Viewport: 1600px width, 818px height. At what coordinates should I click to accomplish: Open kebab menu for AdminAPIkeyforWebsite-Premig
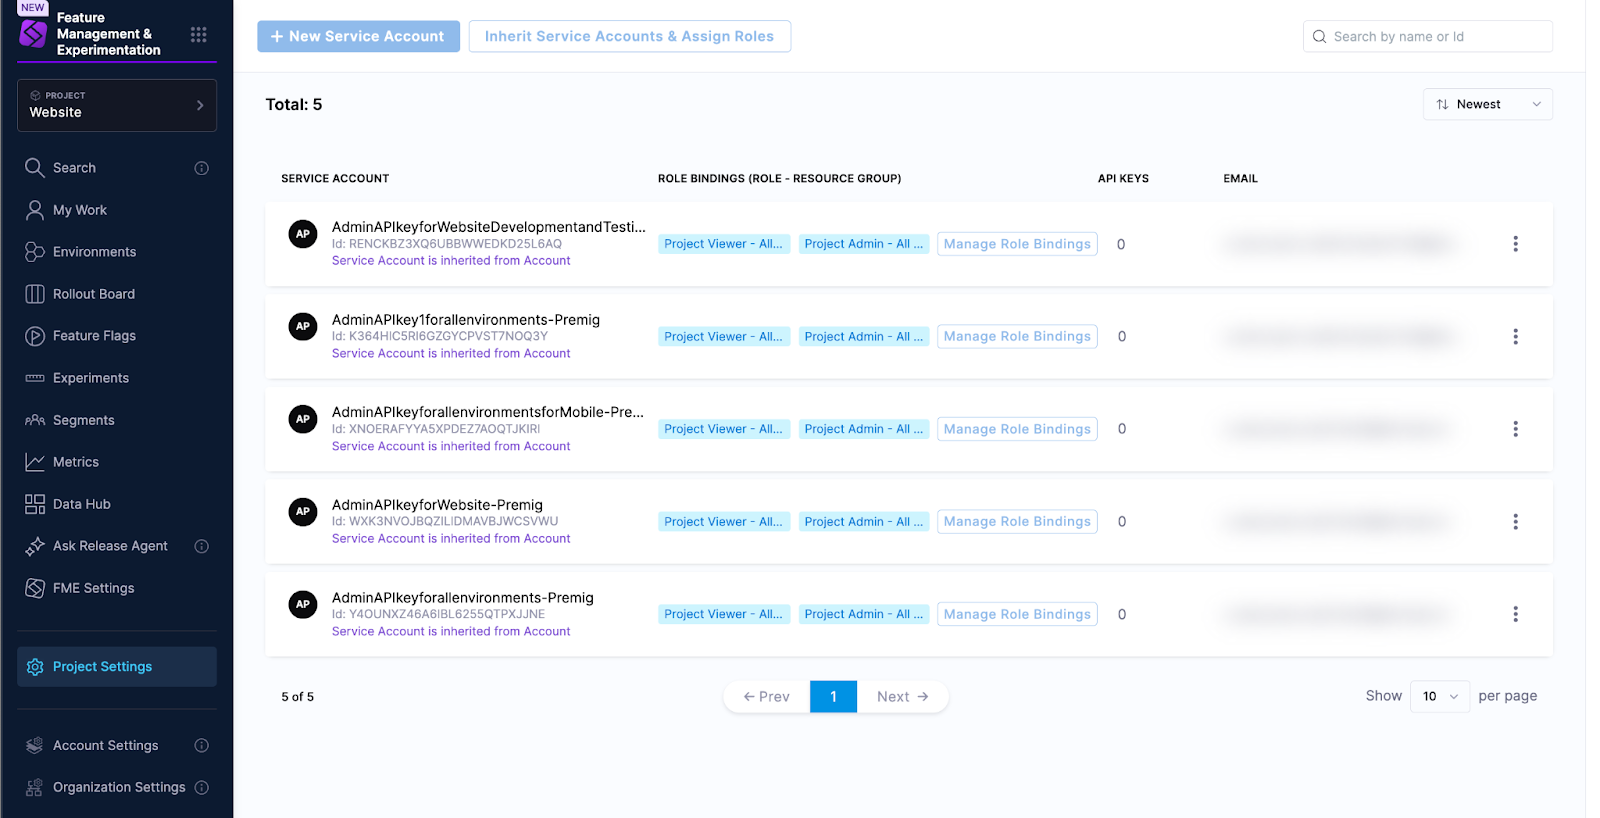point(1515,522)
